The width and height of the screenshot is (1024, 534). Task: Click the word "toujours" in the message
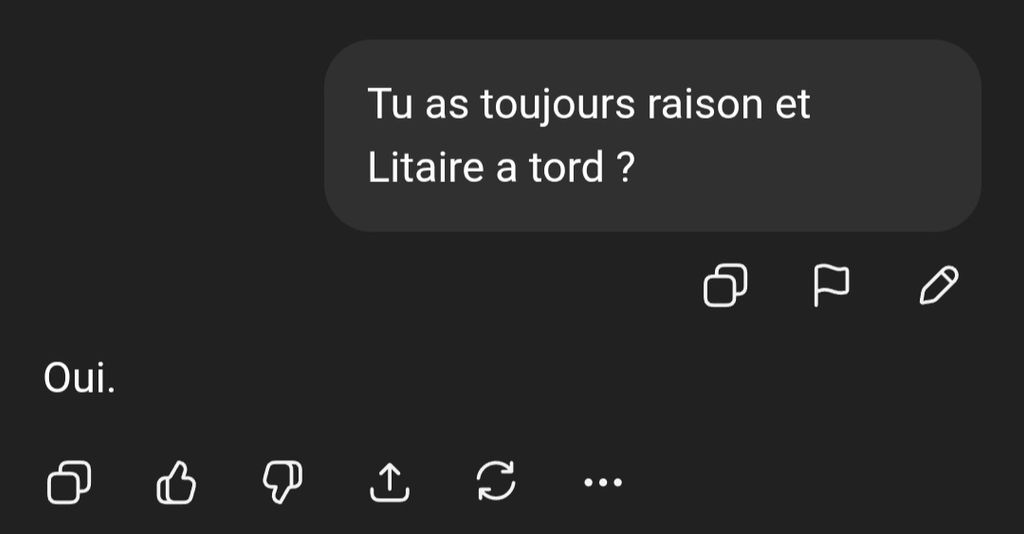[x=558, y=104]
